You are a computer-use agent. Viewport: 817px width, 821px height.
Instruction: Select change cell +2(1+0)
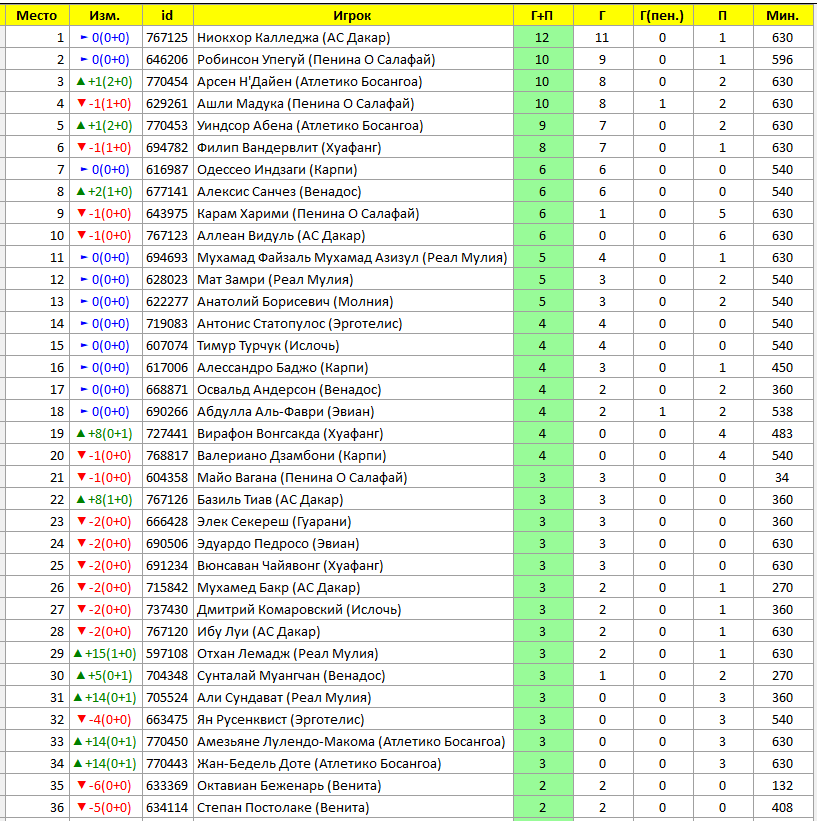point(106,192)
